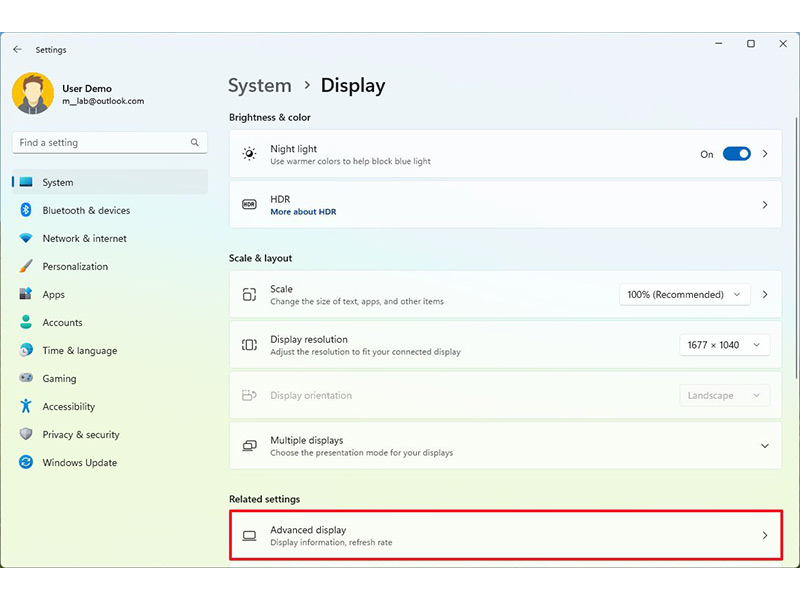
Task: Click the m_lab@outlook.com account email
Action: coord(103,101)
